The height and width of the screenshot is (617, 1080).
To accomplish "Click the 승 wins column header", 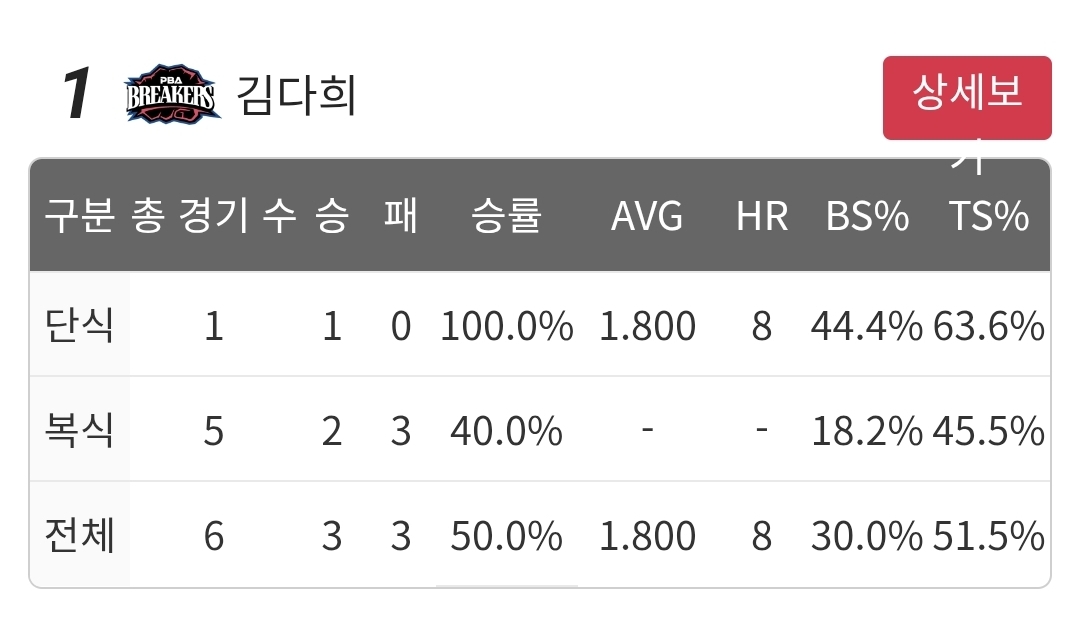I will tap(332, 216).
